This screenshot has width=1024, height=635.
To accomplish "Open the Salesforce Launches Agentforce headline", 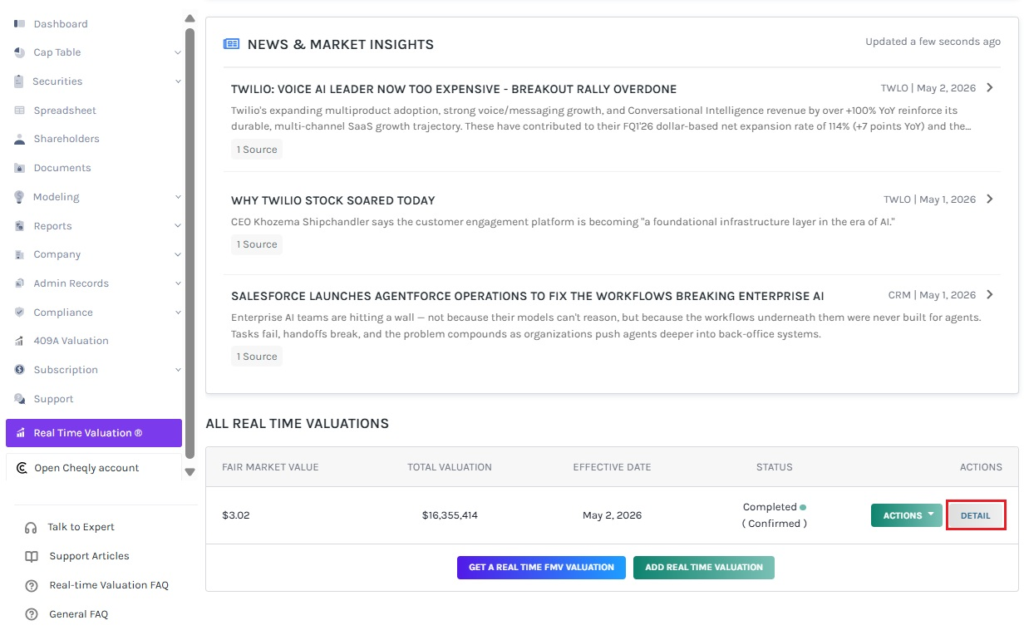I will pyautogui.click(x=527, y=296).
